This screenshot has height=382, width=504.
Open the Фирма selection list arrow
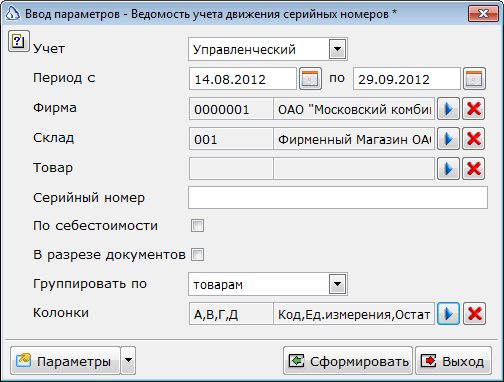click(x=448, y=109)
